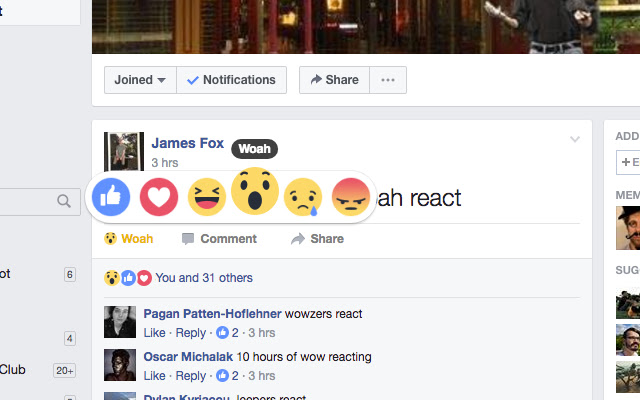Reply to Oscar Michalak's comment
This screenshot has height=400, width=640.
pos(191,376)
